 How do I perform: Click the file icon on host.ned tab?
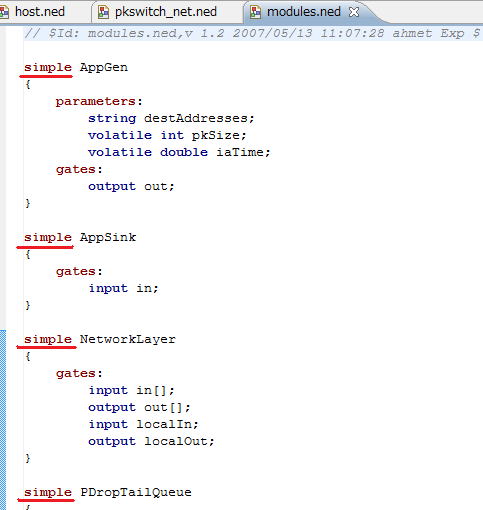click(x=4, y=12)
